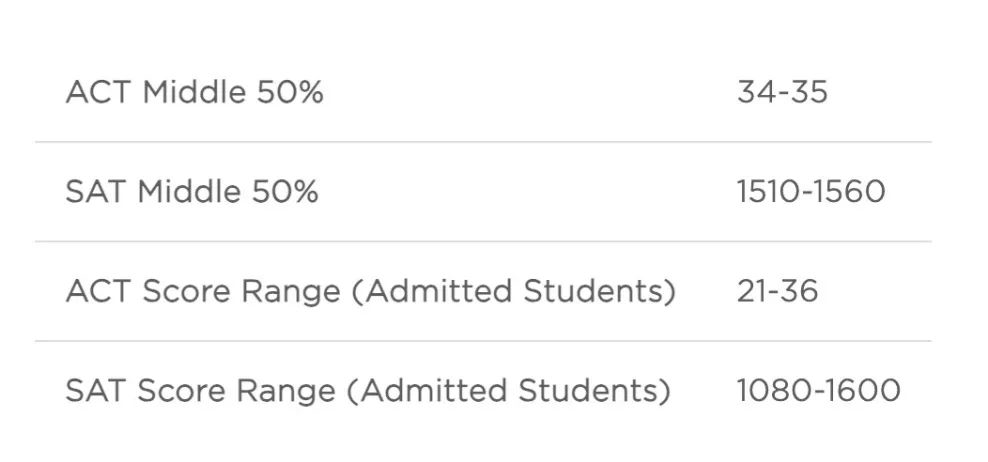Screen dimensions: 988x462
Task: Click the ACT Middle 50% label
Action: pos(195,92)
